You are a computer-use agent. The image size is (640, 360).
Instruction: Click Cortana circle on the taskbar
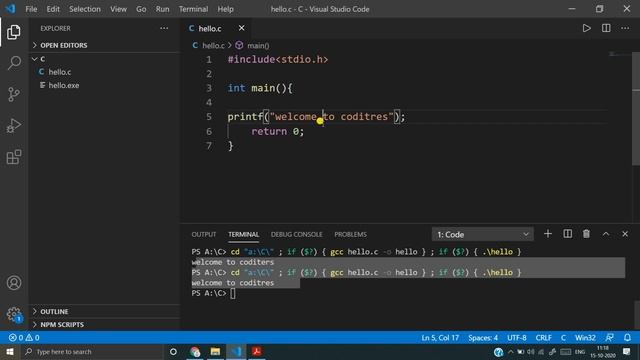coord(173,351)
